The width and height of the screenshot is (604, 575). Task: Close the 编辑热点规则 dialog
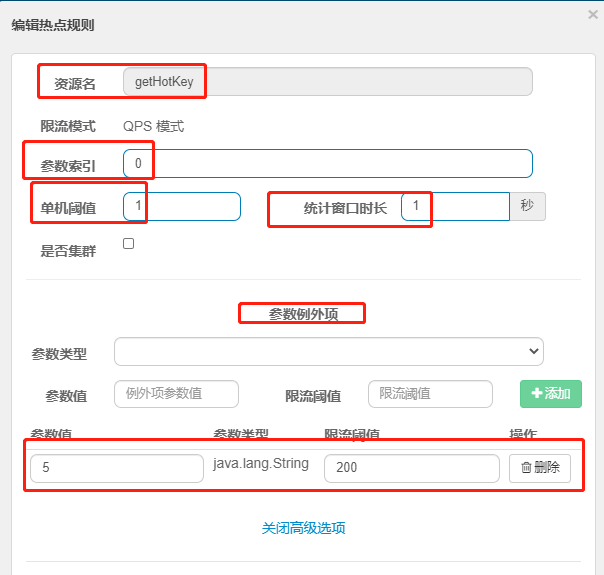[x=593, y=15]
